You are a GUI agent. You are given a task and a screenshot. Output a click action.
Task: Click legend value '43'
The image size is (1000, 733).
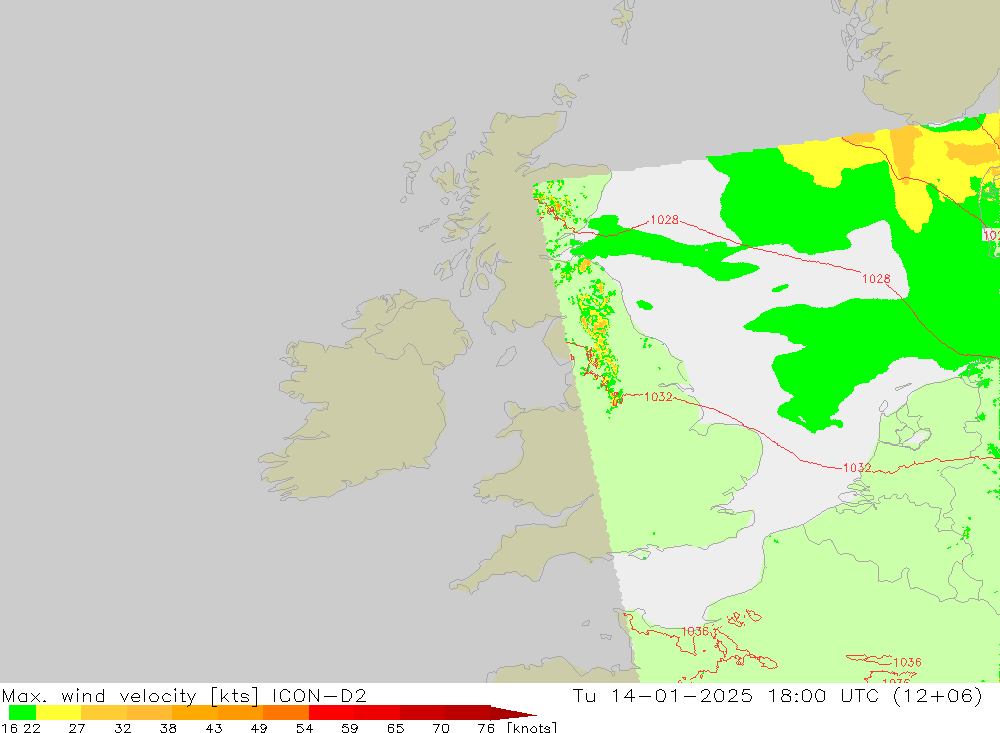coord(214,728)
